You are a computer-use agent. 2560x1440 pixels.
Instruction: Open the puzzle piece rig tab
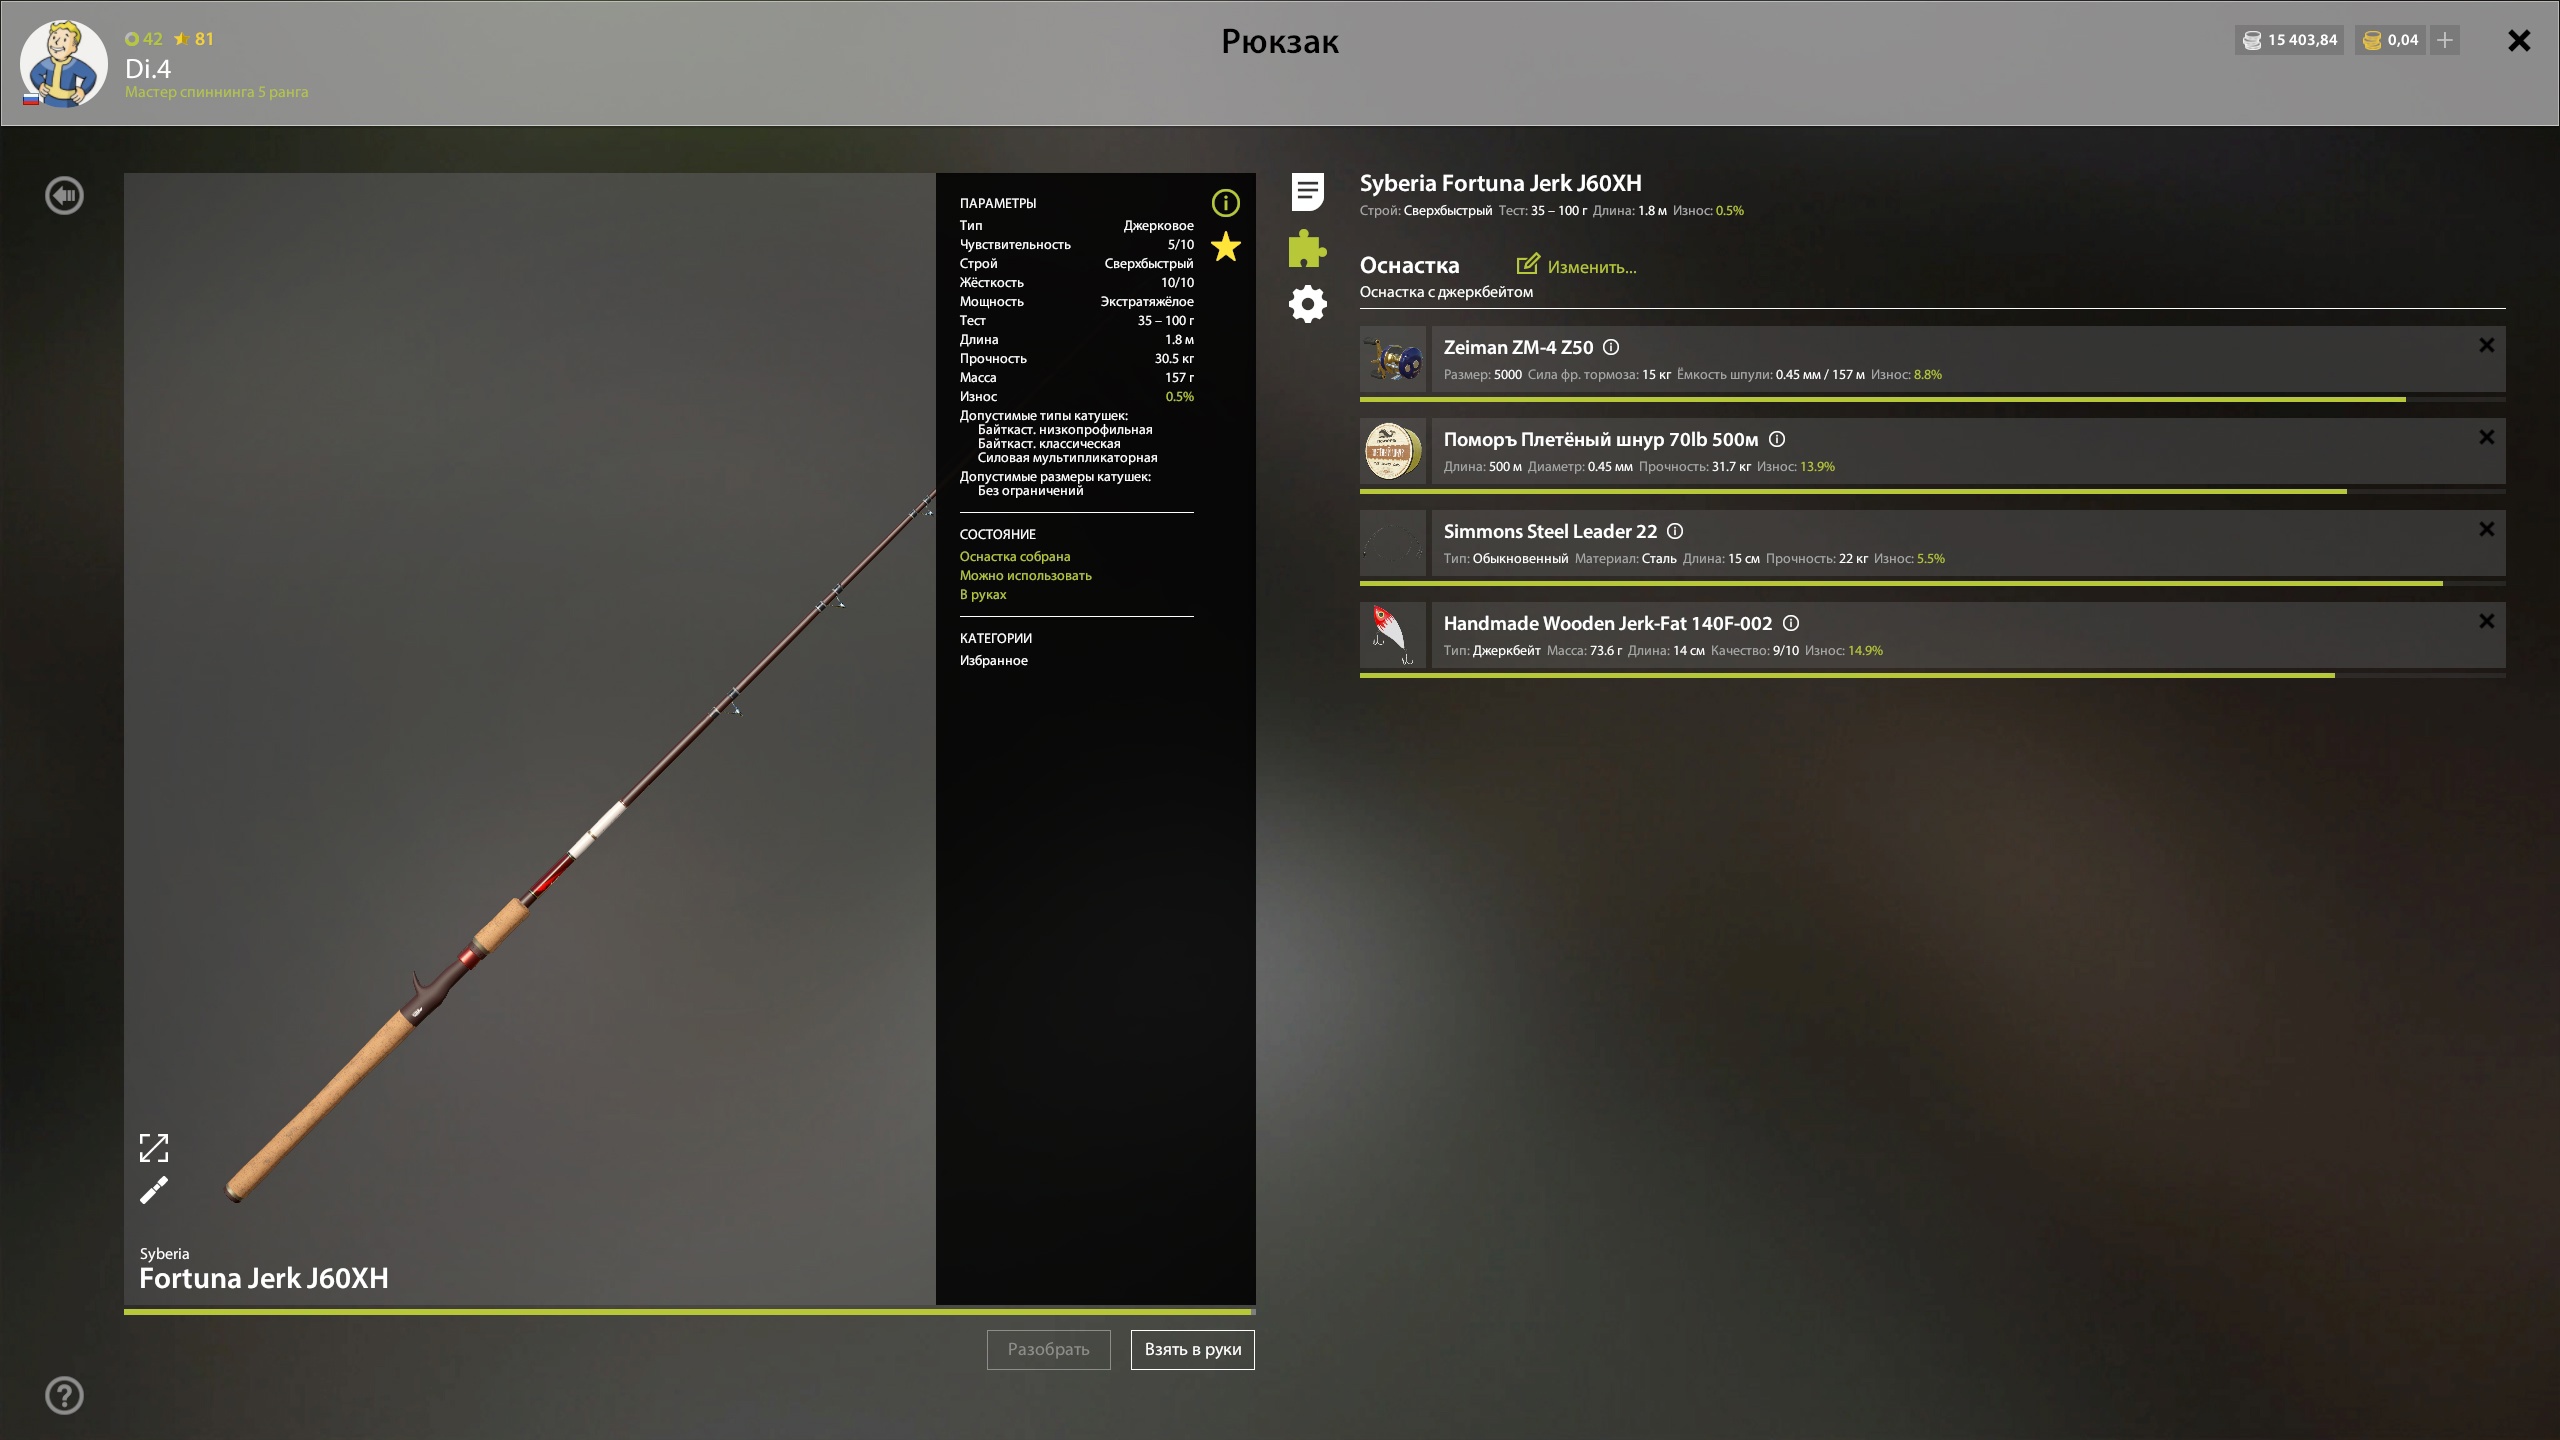1307,248
